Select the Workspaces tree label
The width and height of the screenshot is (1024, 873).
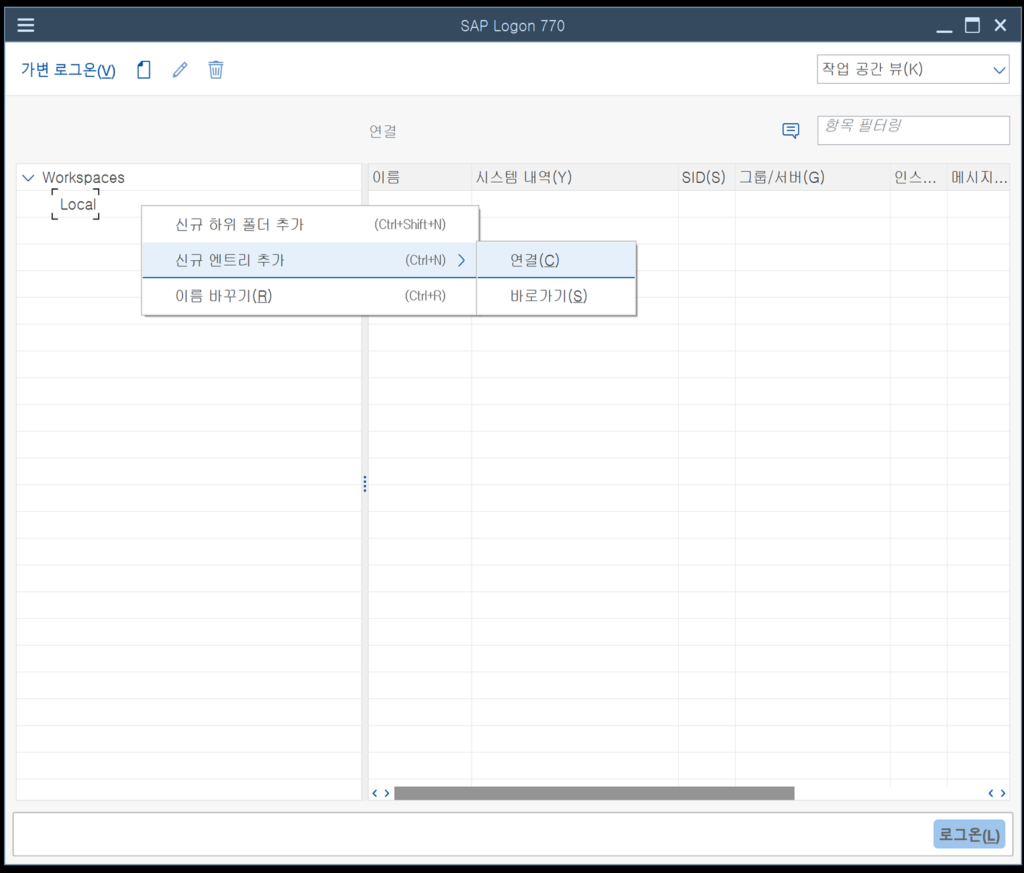[x=84, y=178]
